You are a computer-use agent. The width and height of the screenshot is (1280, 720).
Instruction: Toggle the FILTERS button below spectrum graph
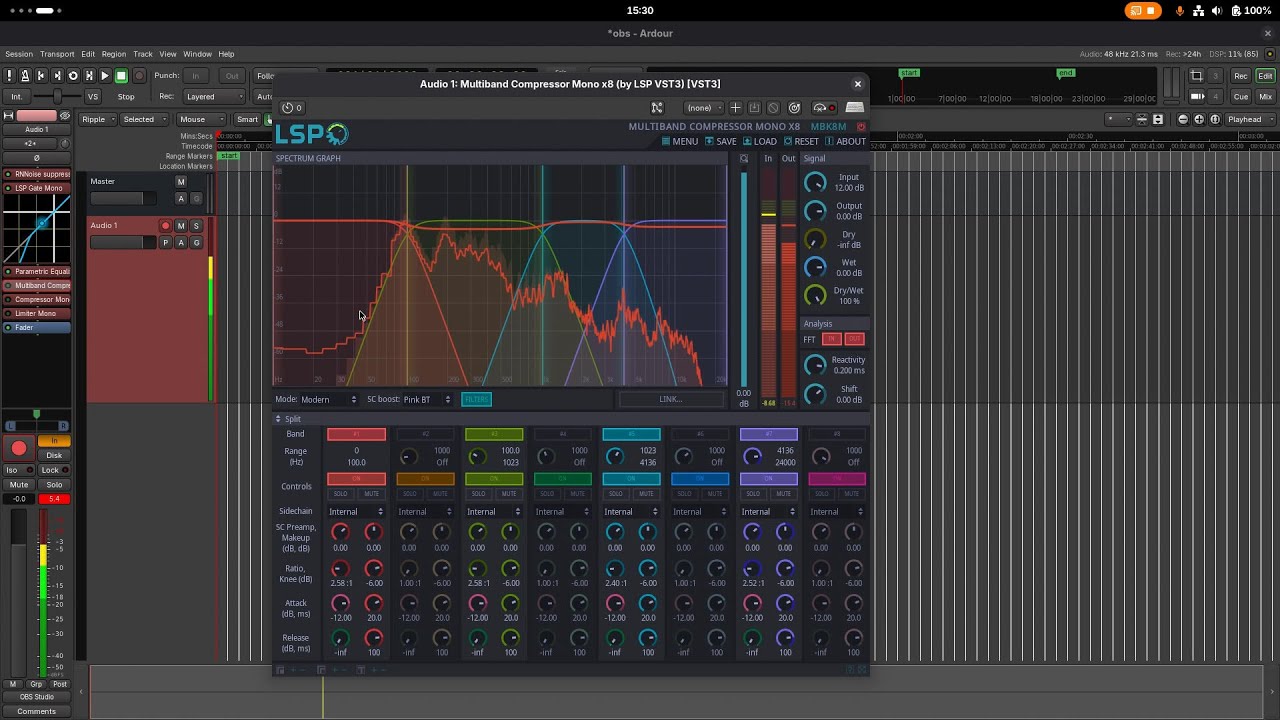click(x=476, y=399)
